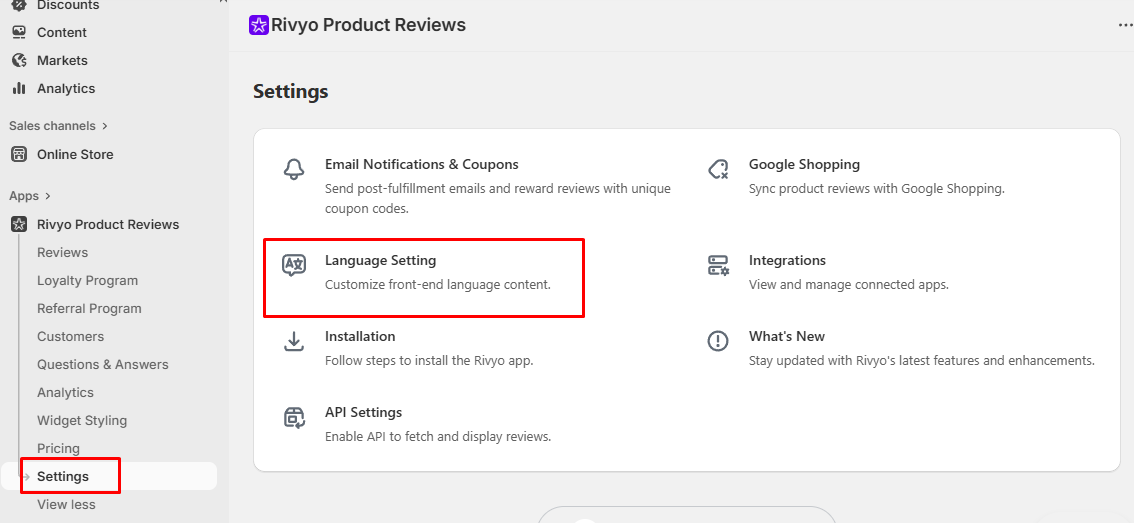Click the Analytics bar chart icon
The height and width of the screenshot is (523, 1134).
[19, 88]
